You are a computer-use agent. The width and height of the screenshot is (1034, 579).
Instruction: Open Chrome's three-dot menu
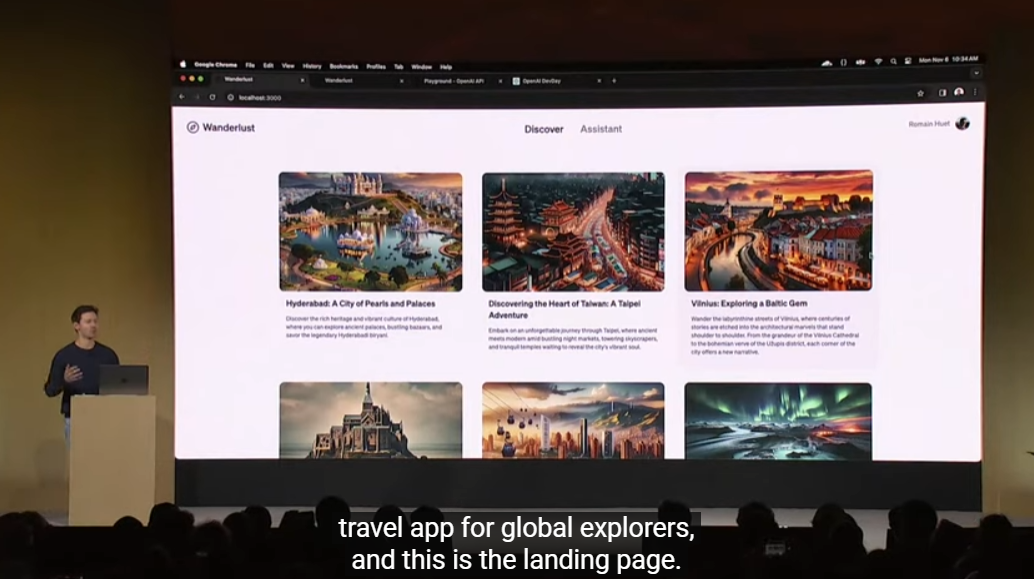click(x=975, y=92)
